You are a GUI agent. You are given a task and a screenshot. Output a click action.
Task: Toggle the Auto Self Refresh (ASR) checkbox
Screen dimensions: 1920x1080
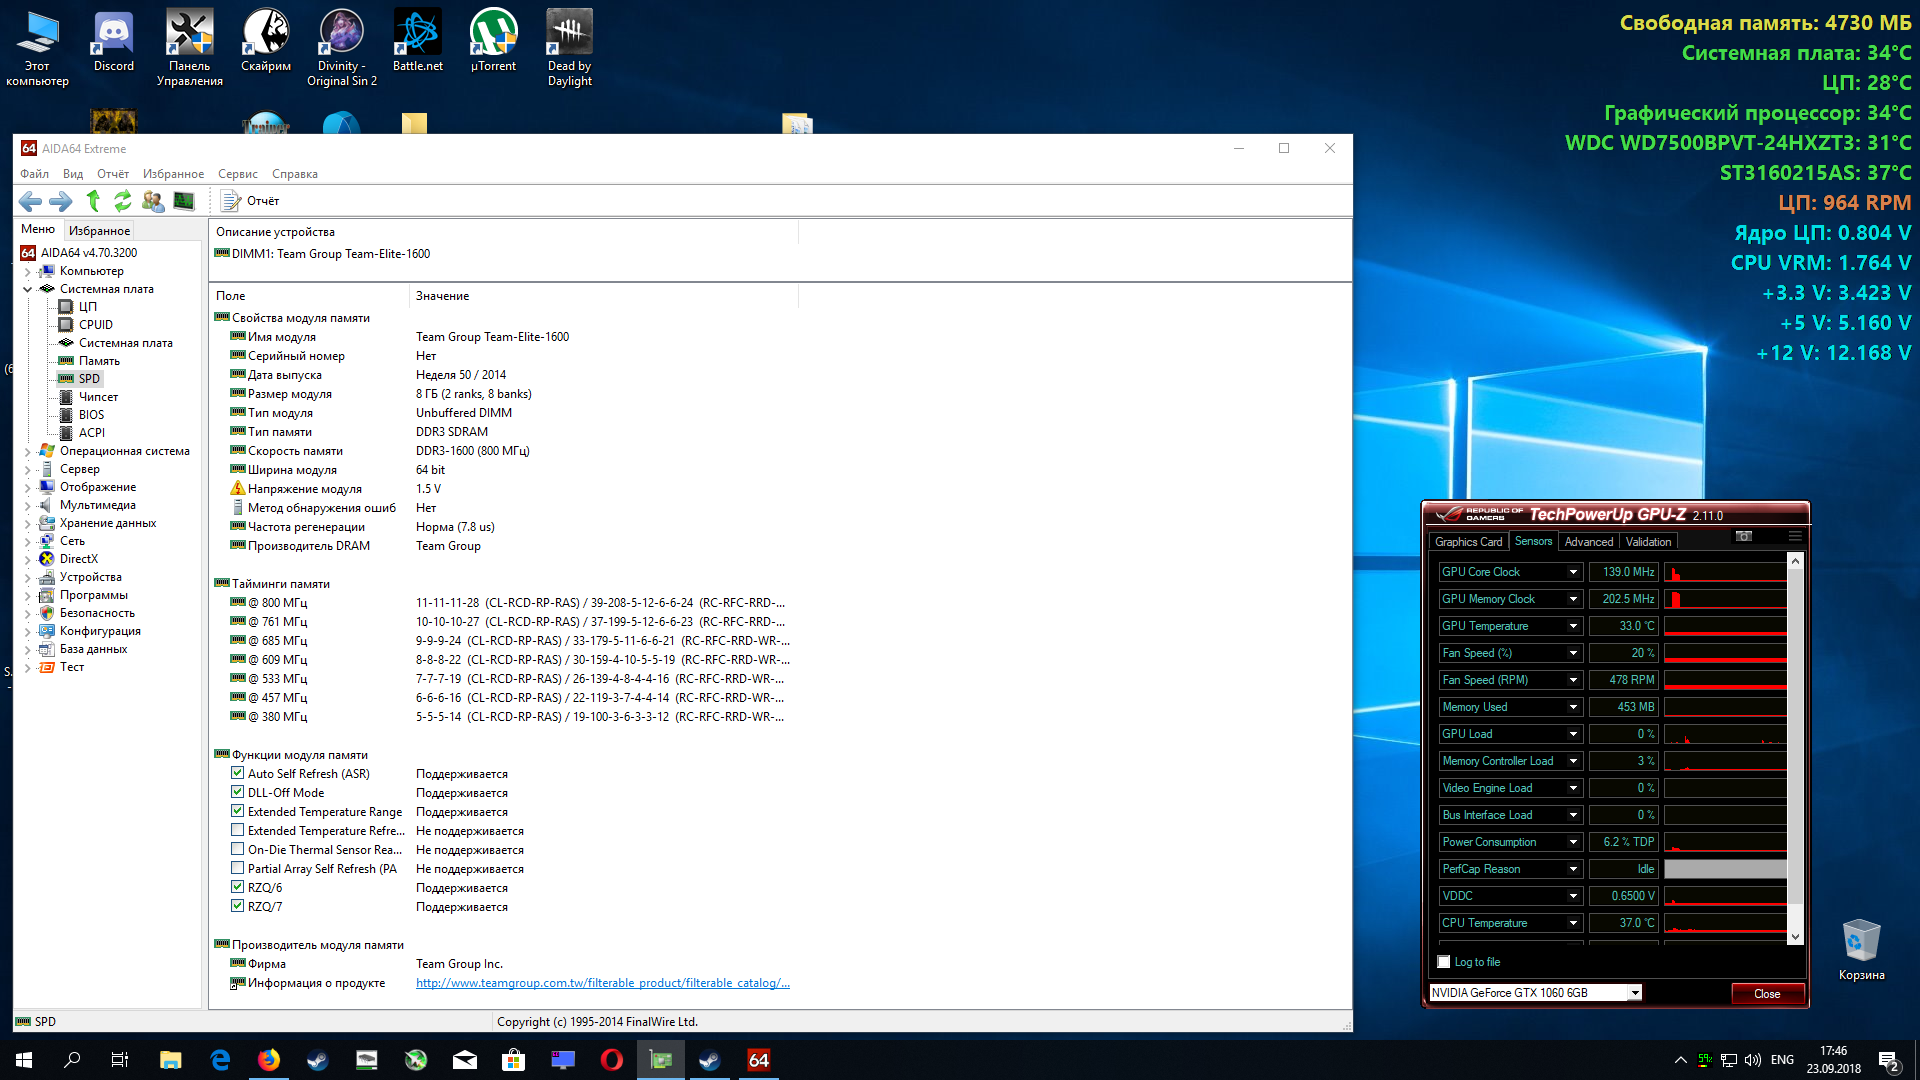[238, 773]
